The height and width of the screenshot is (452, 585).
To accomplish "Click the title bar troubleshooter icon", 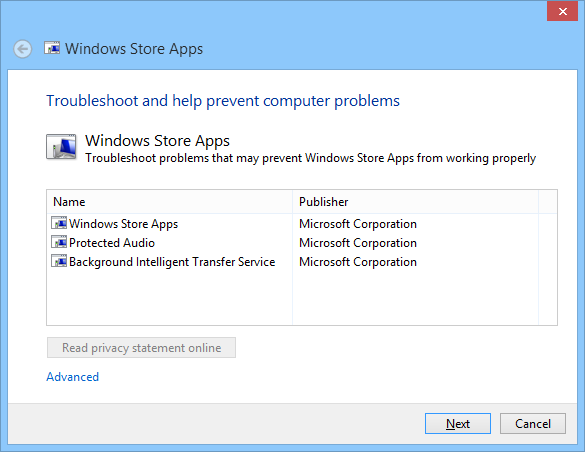I will pos(52,48).
